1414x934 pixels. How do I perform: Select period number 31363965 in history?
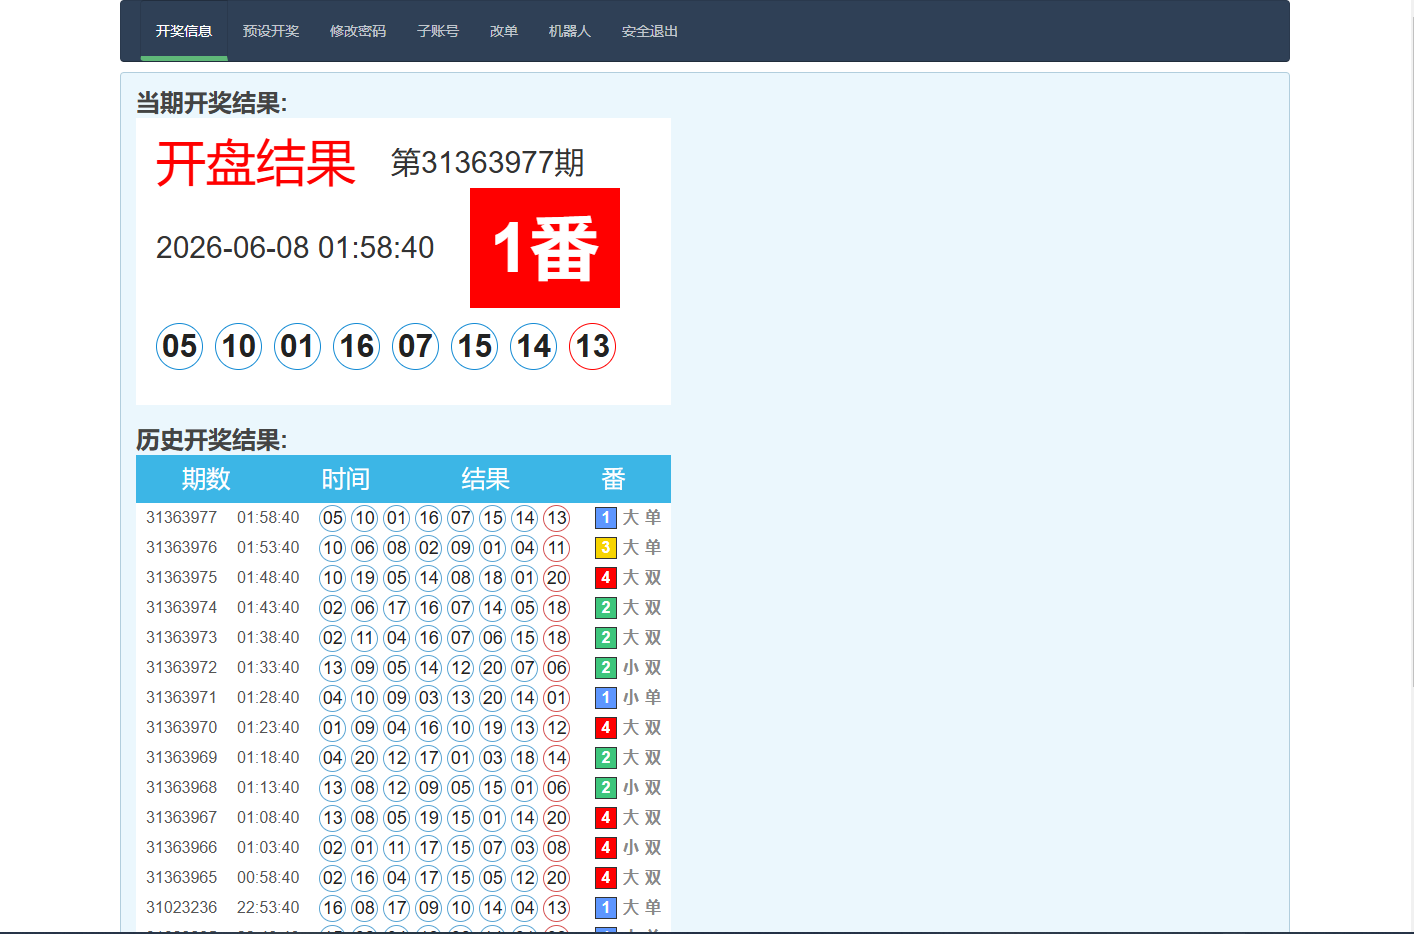[x=182, y=878]
